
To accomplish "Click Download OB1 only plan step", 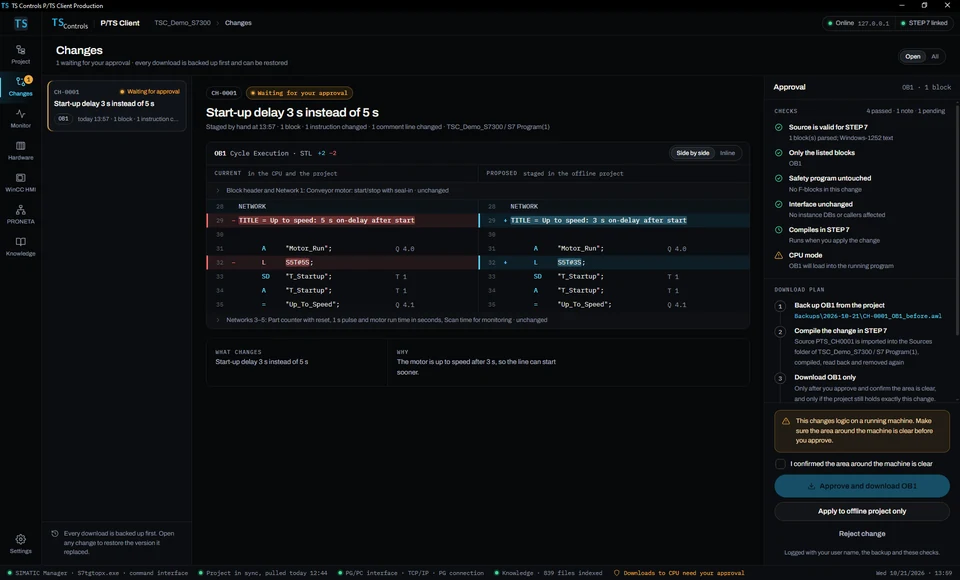I will pos(825,377).
